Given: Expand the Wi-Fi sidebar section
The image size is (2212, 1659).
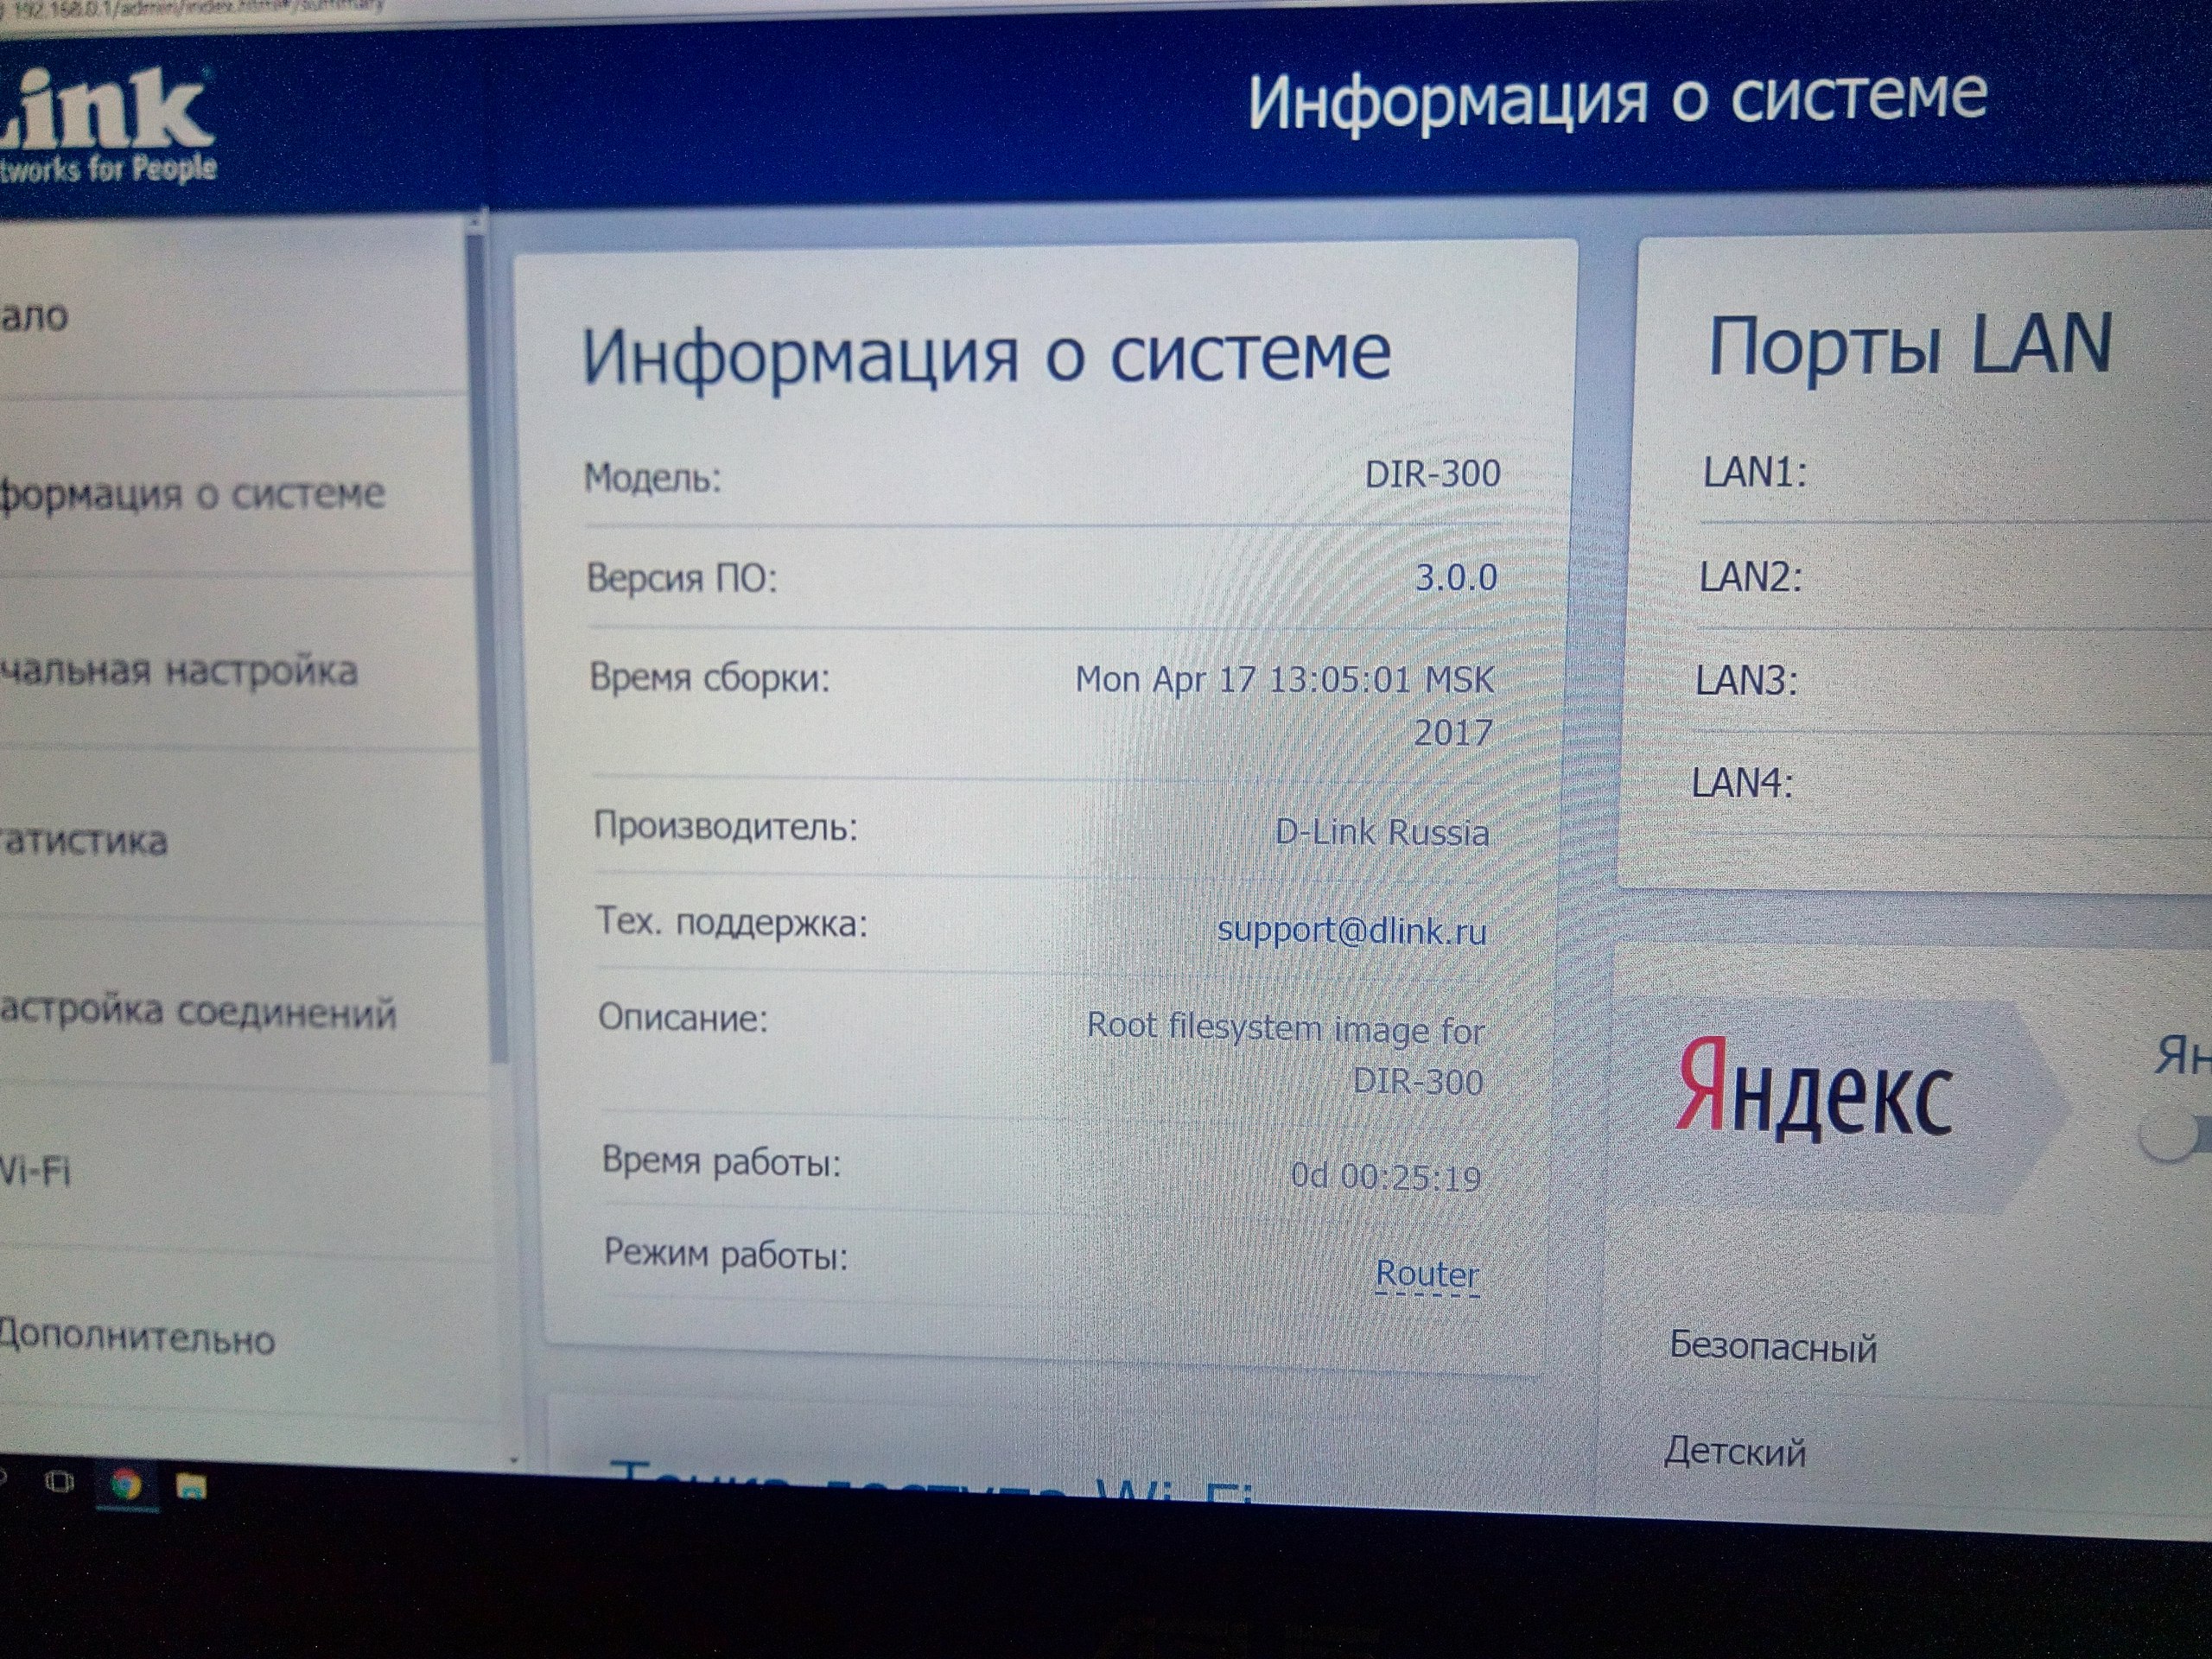Looking at the screenshot, I should pos(36,1170).
